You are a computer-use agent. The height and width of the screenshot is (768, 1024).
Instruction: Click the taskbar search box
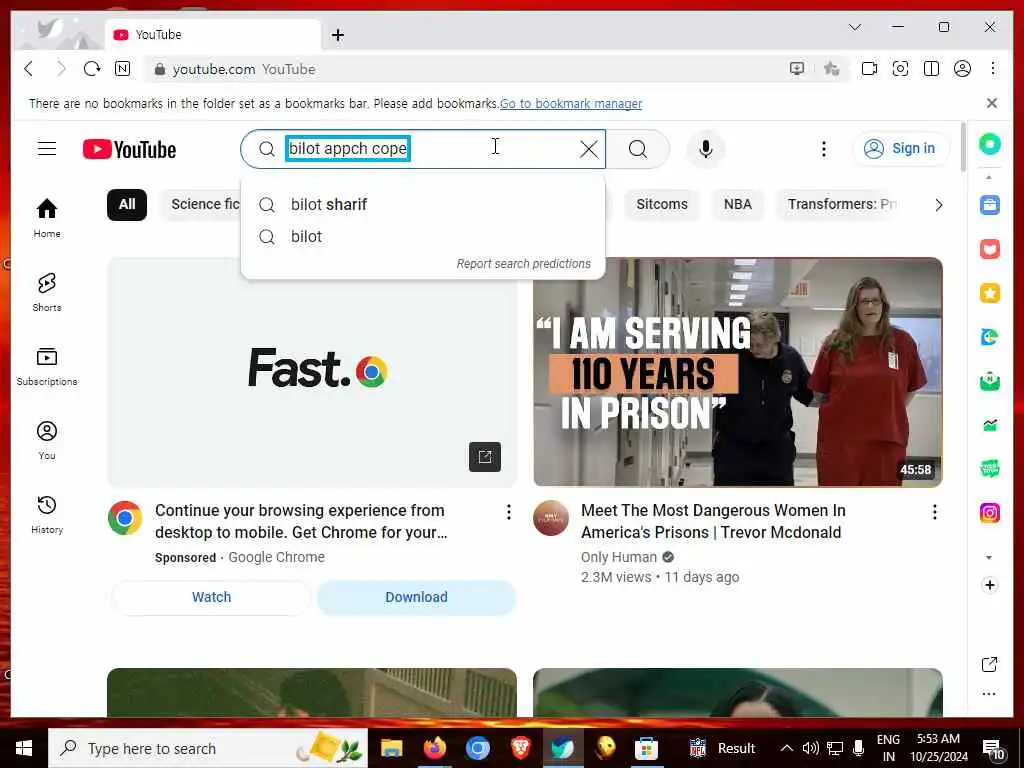point(208,748)
